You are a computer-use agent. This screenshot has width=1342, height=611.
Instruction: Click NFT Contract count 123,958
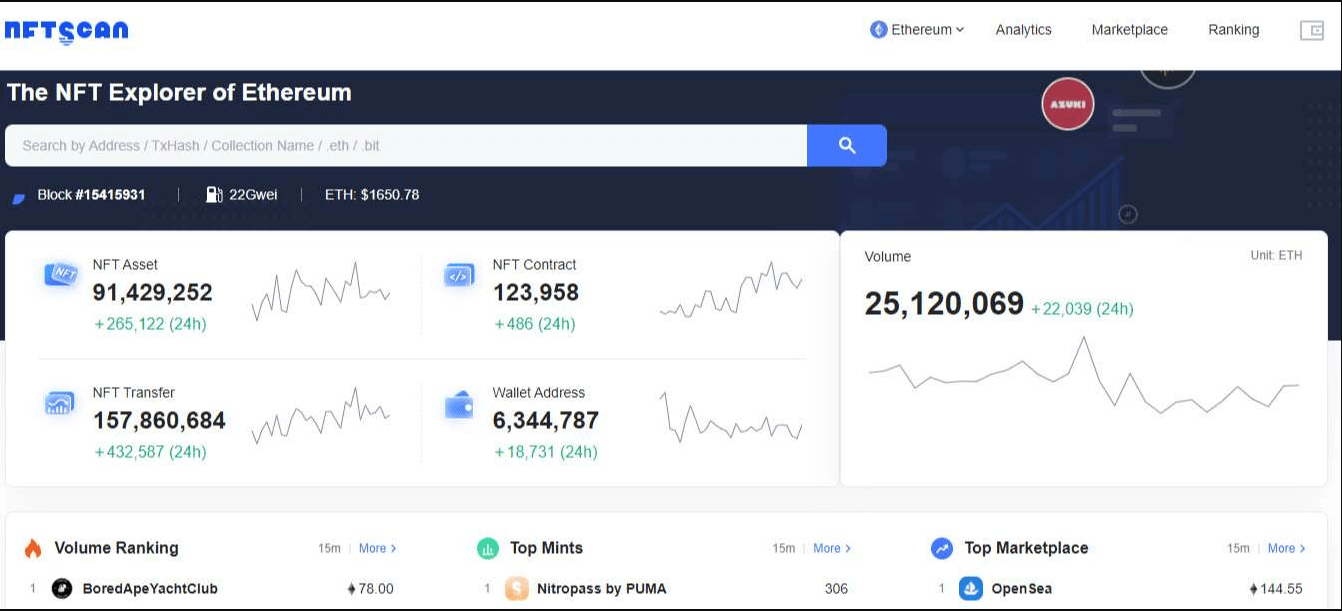(x=536, y=293)
